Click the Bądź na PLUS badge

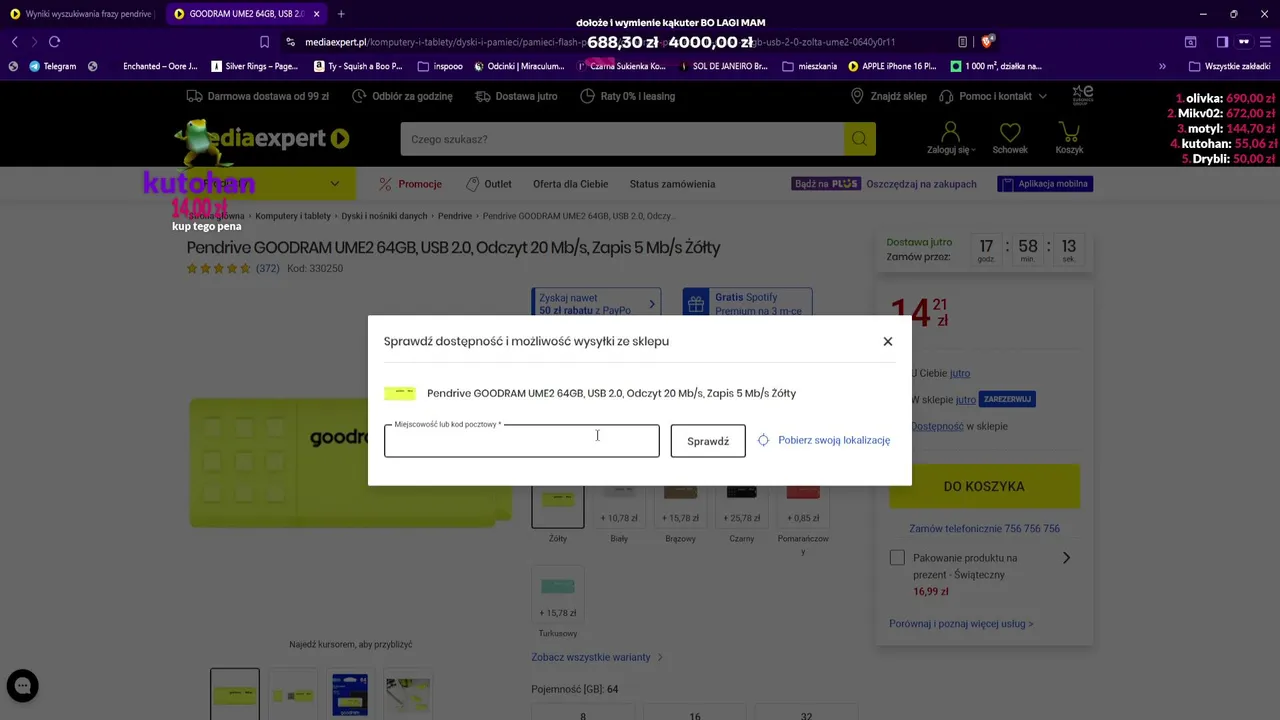coord(826,184)
